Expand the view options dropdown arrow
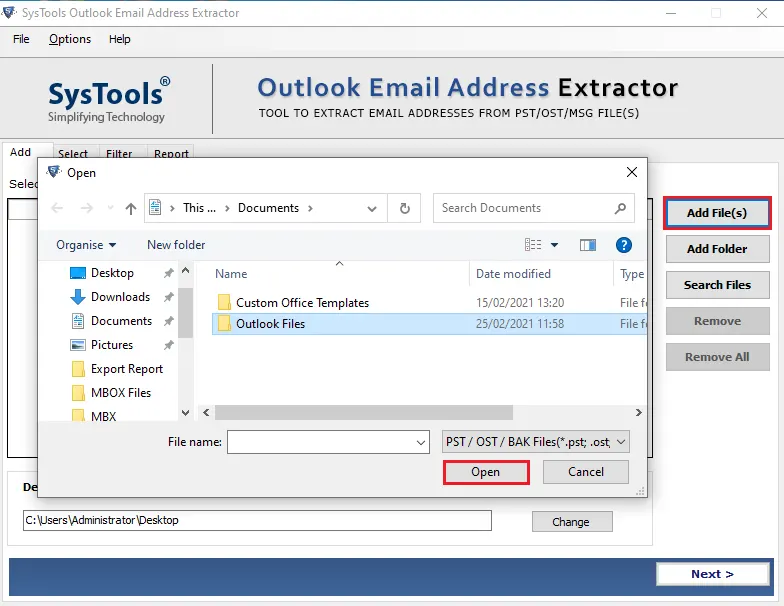The height and width of the screenshot is (606, 784). (554, 245)
